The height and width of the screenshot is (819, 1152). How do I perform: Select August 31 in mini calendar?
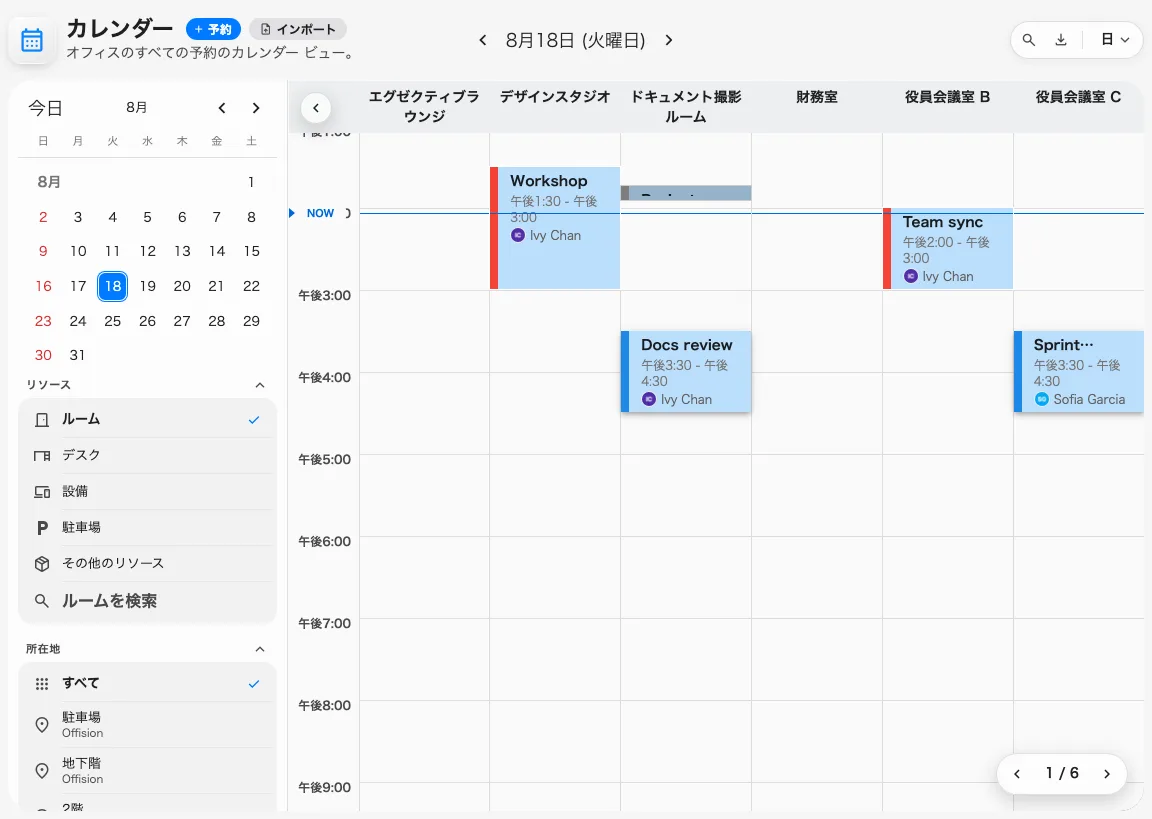tap(77, 355)
